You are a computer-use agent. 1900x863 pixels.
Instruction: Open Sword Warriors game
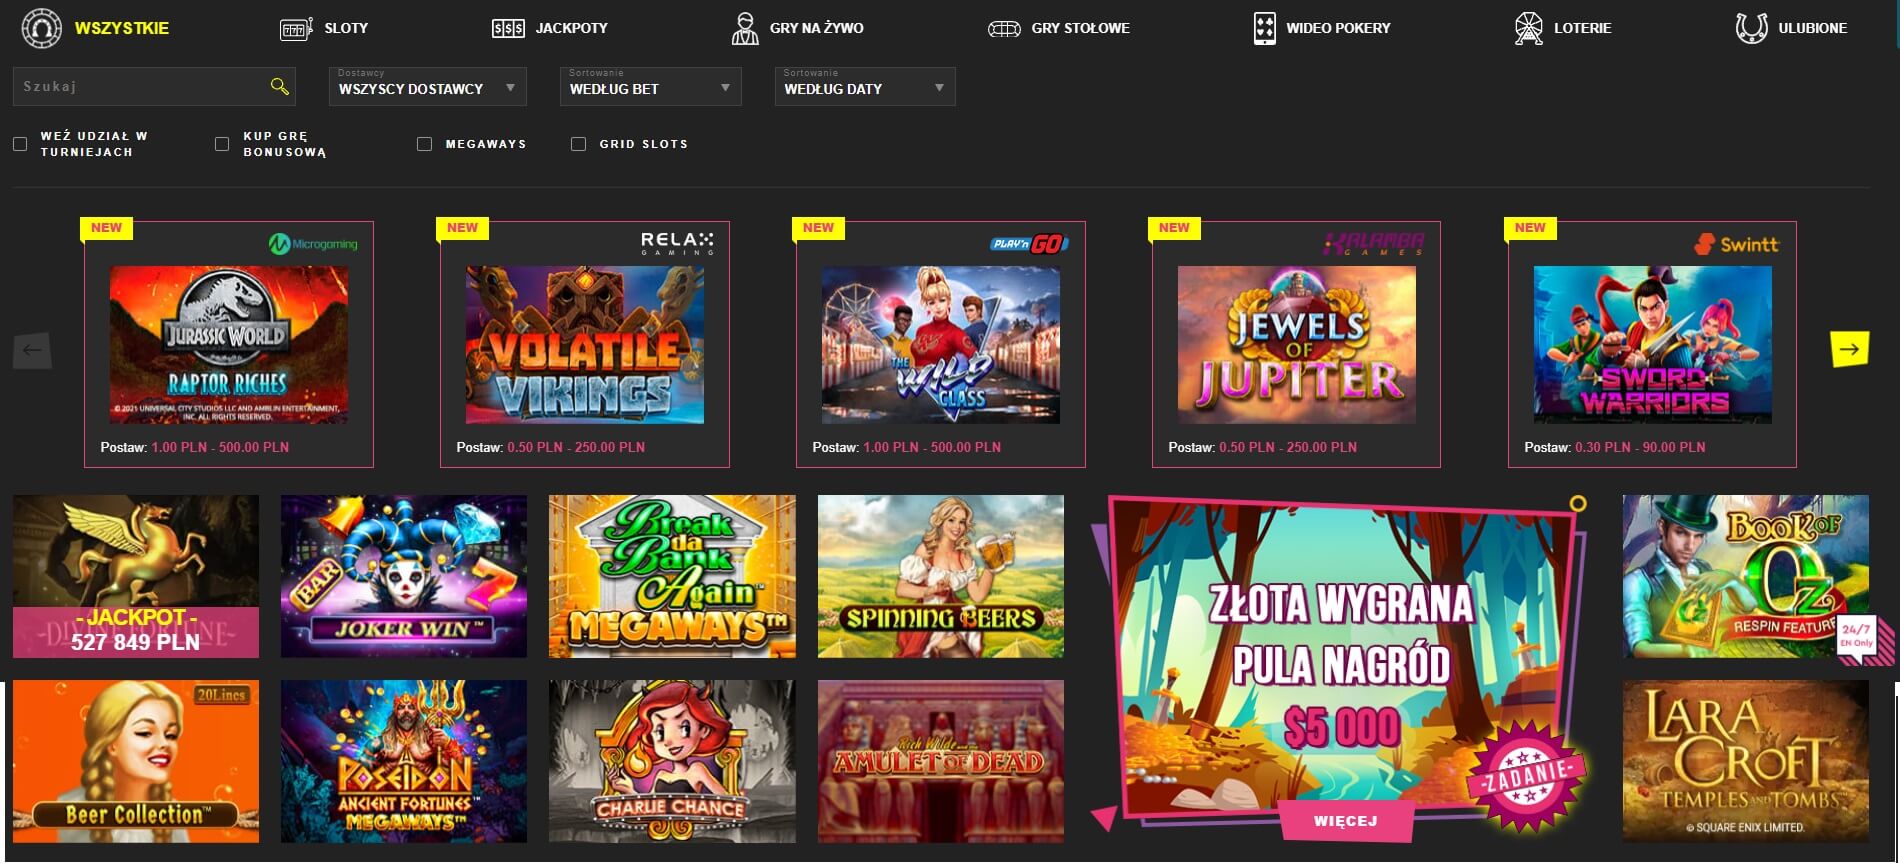pos(1653,344)
